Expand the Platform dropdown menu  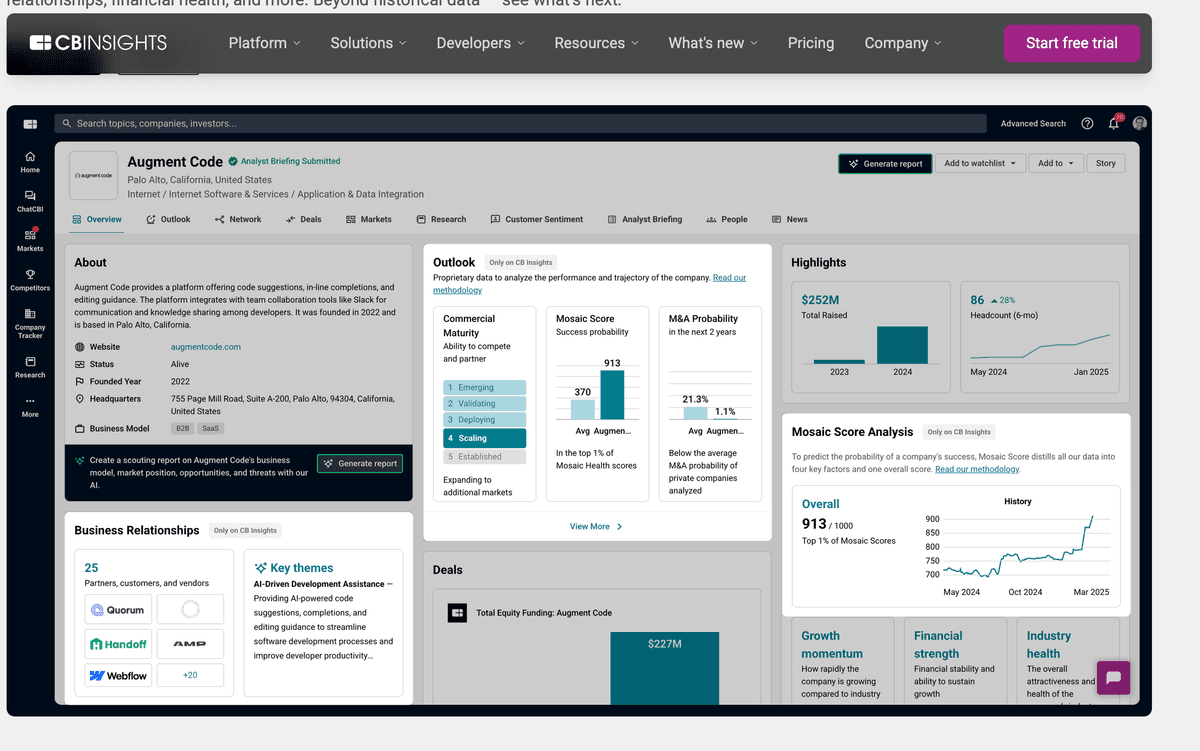click(264, 43)
